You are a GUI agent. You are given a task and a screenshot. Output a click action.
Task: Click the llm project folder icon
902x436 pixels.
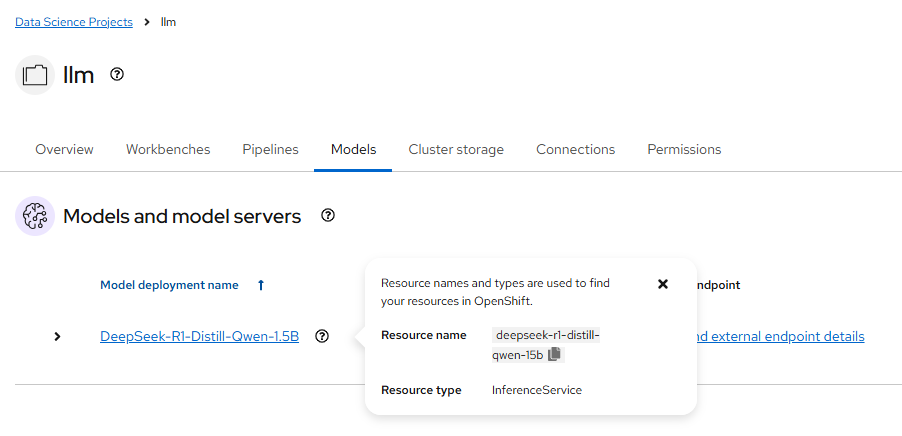click(35, 75)
